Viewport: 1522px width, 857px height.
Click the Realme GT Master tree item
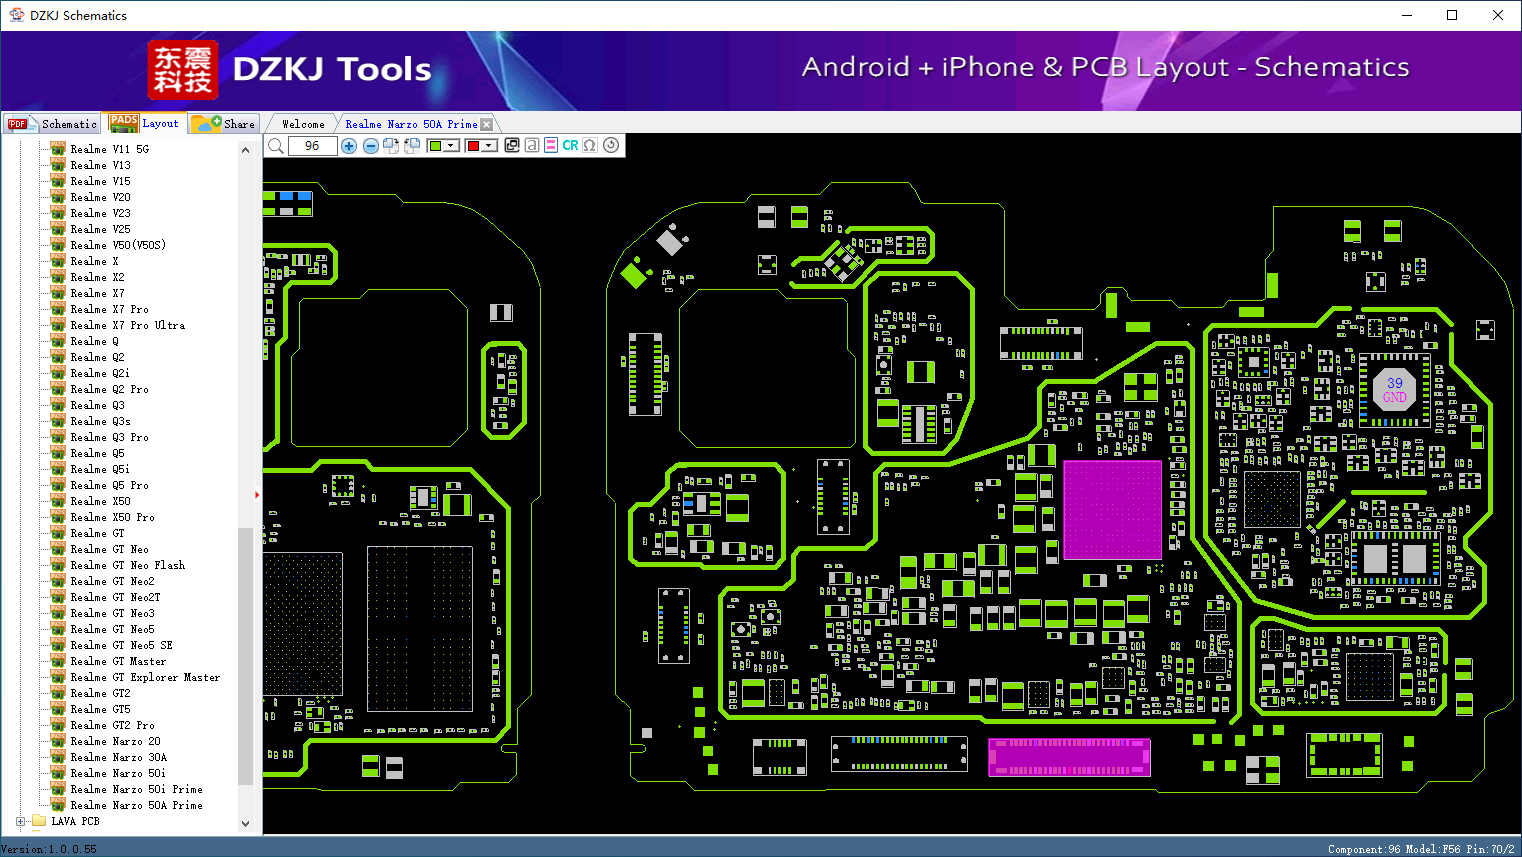click(x=118, y=662)
